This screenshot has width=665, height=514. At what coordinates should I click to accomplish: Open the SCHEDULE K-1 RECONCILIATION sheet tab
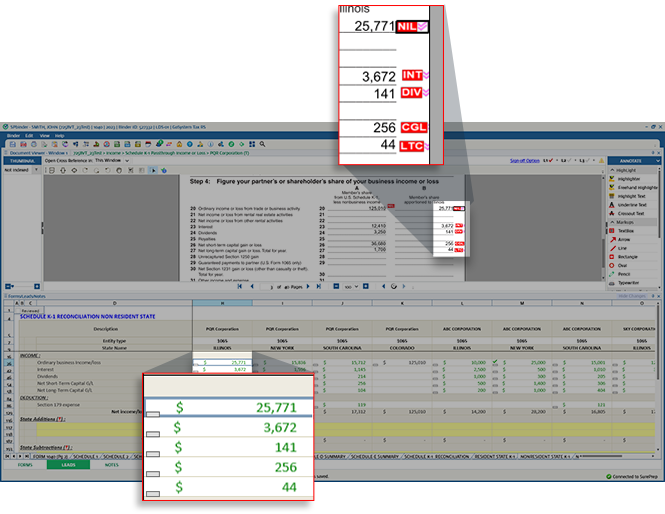tap(436, 457)
